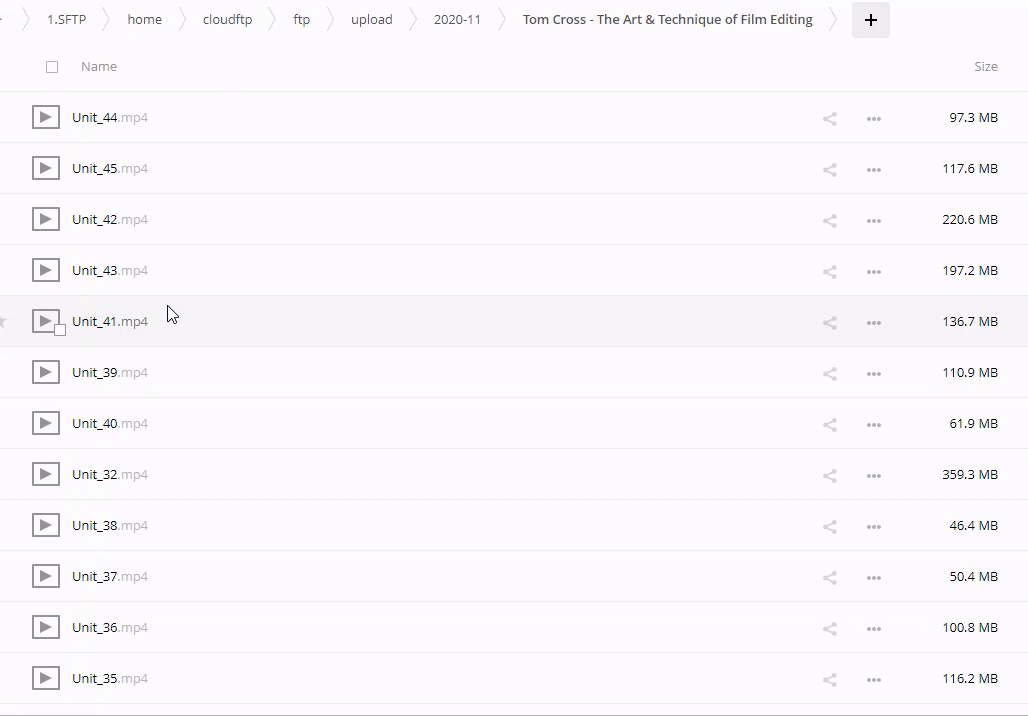Expand more options for Unit_39.mp4
The height and width of the screenshot is (716, 1028).
coord(873,373)
